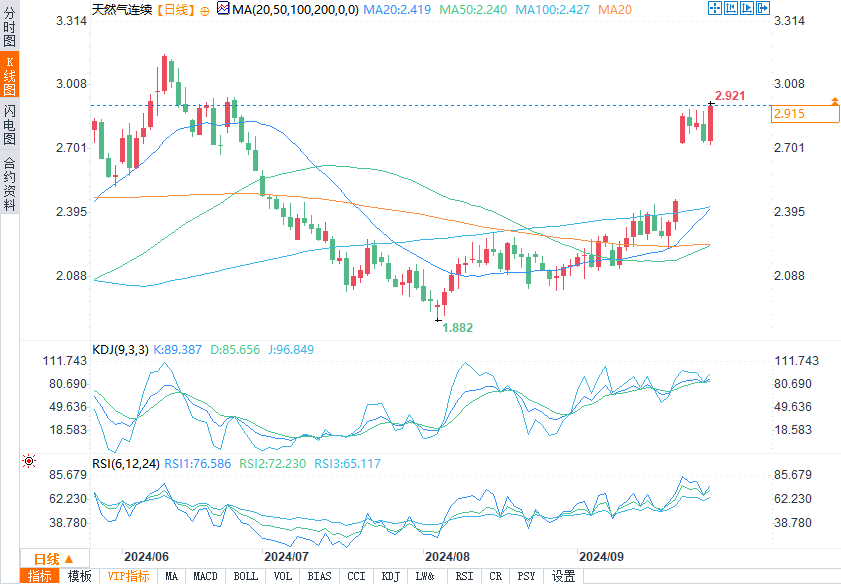
Task: Toggle the BOLL indicator button
Action: tap(245, 576)
